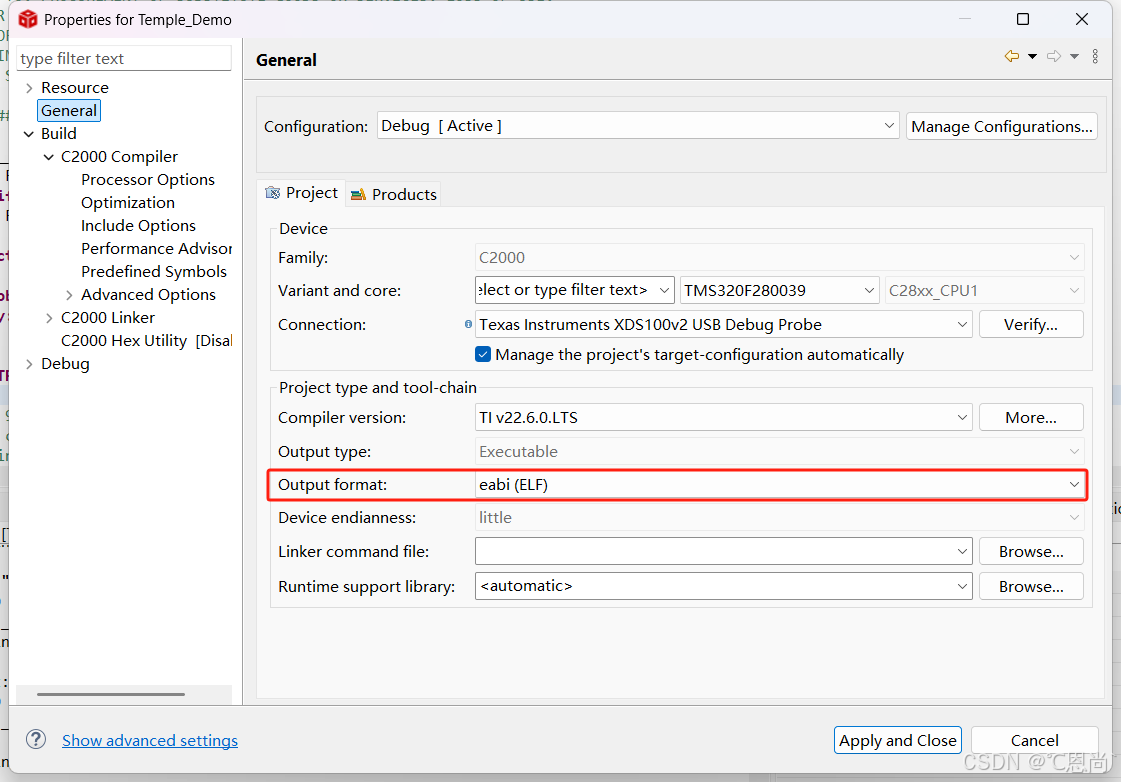
Task: Expand the Resource tree node
Action: (29, 88)
